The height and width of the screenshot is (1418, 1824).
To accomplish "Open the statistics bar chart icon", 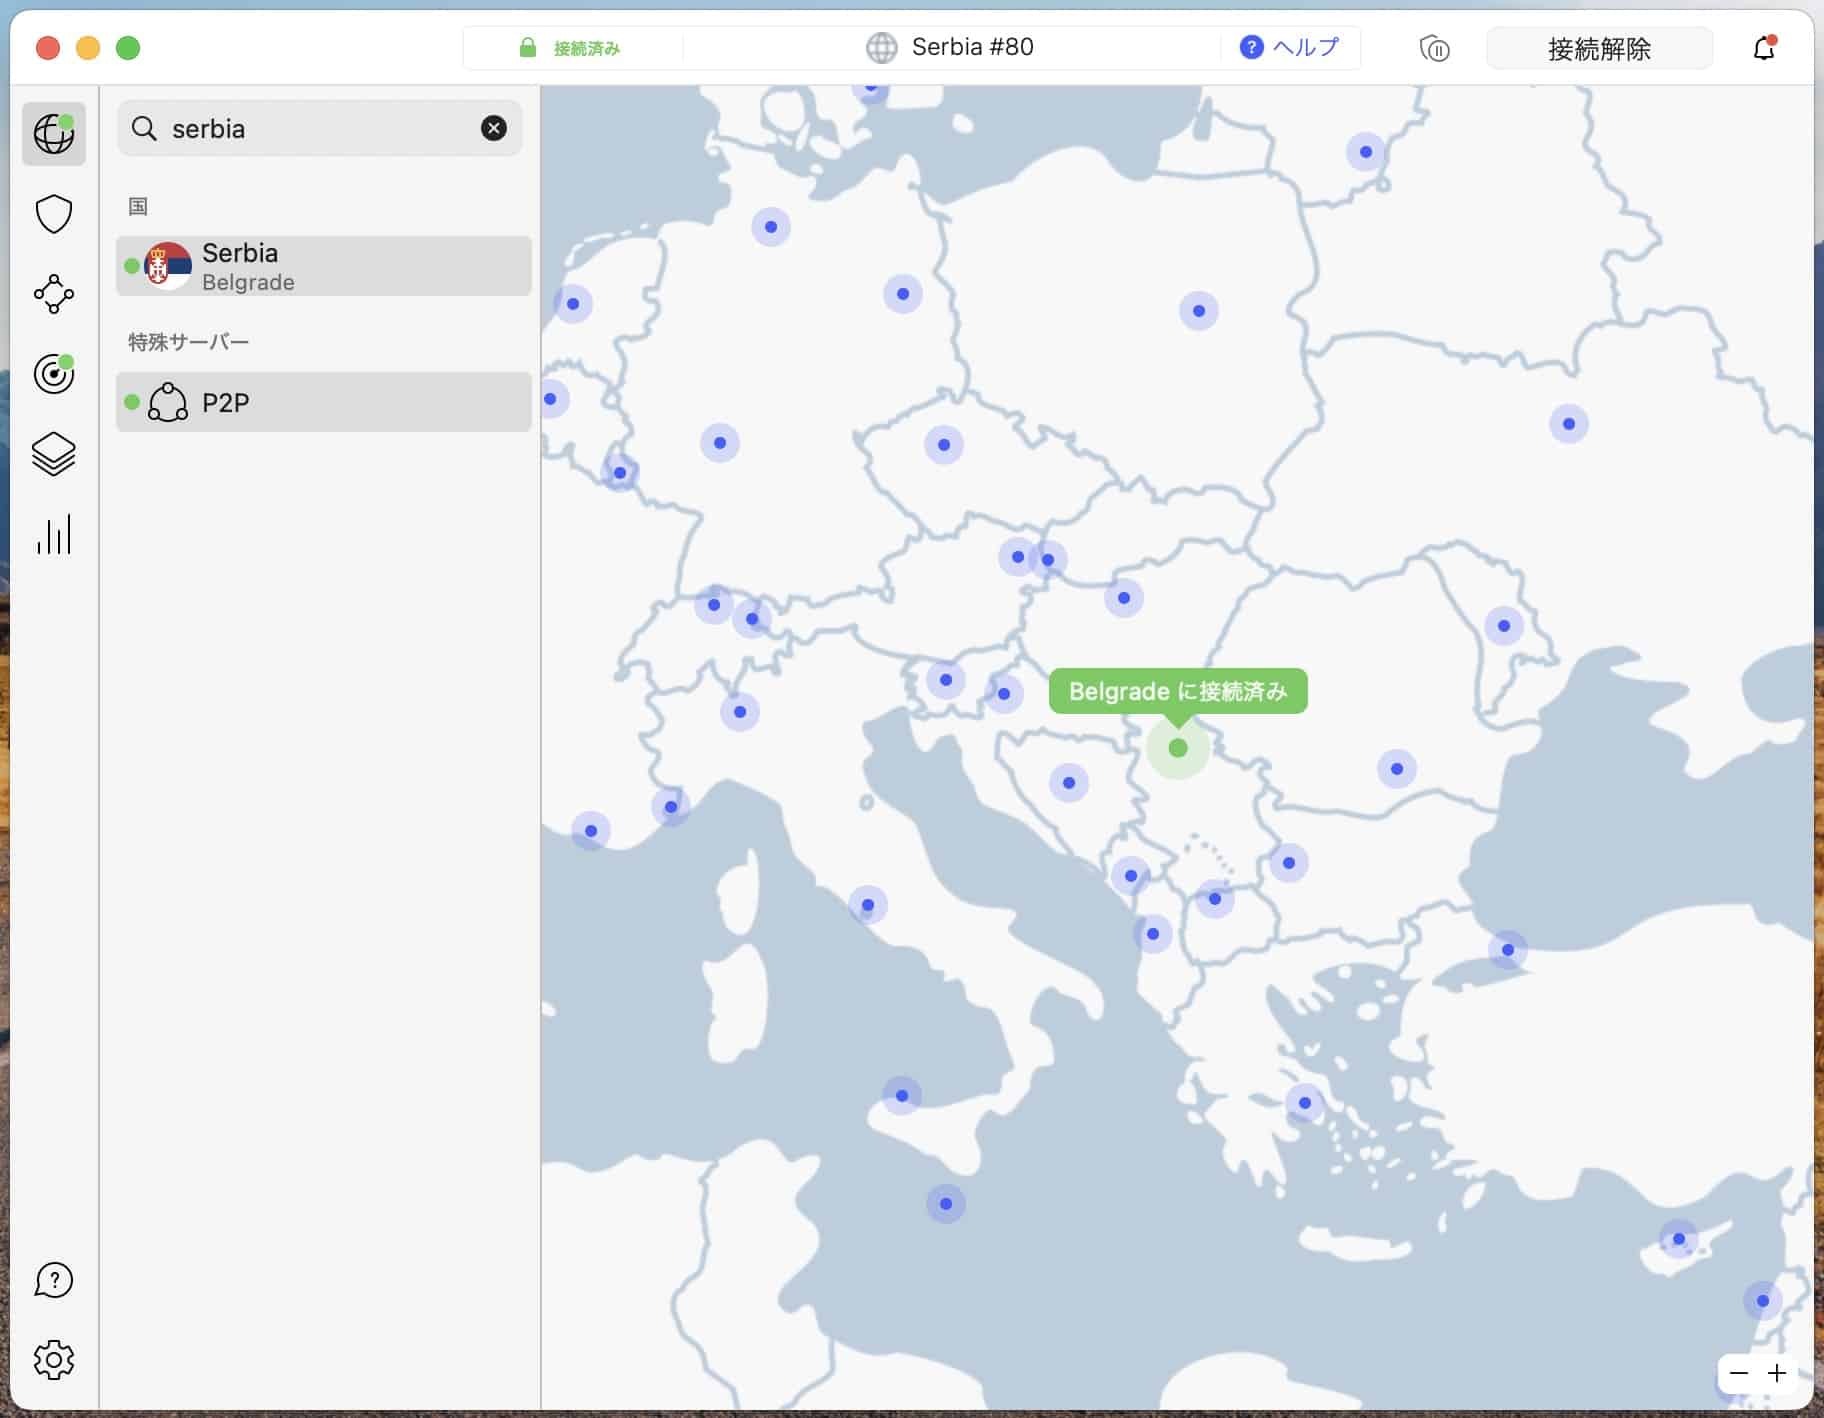I will [x=54, y=534].
